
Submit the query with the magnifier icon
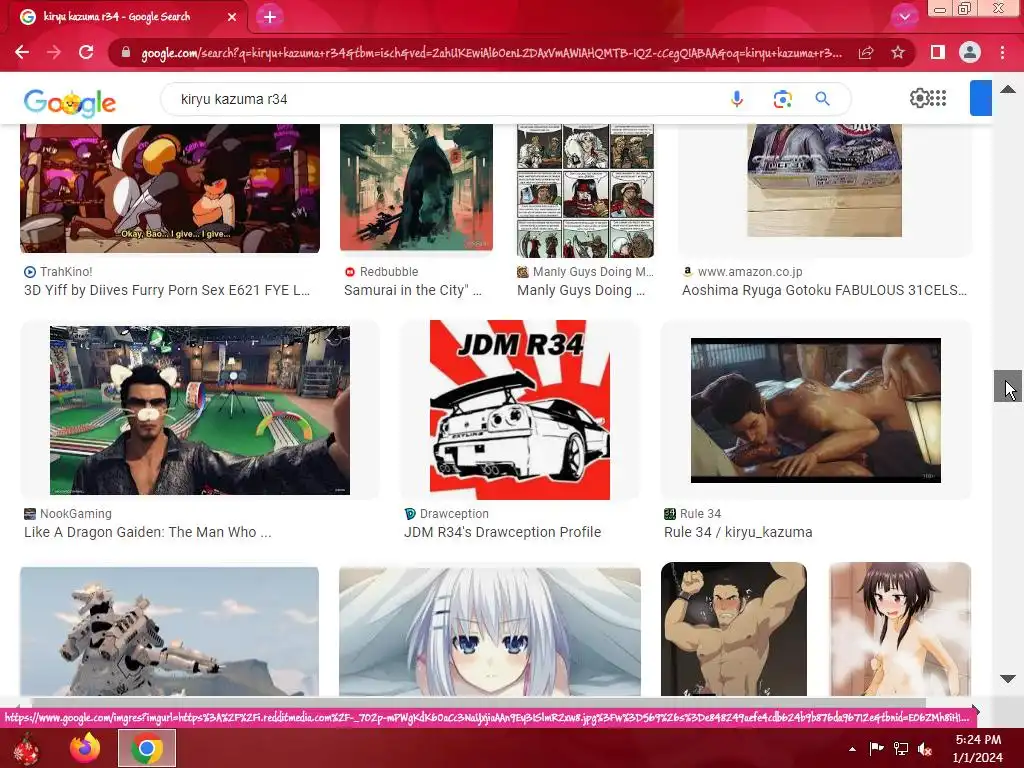click(823, 99)
